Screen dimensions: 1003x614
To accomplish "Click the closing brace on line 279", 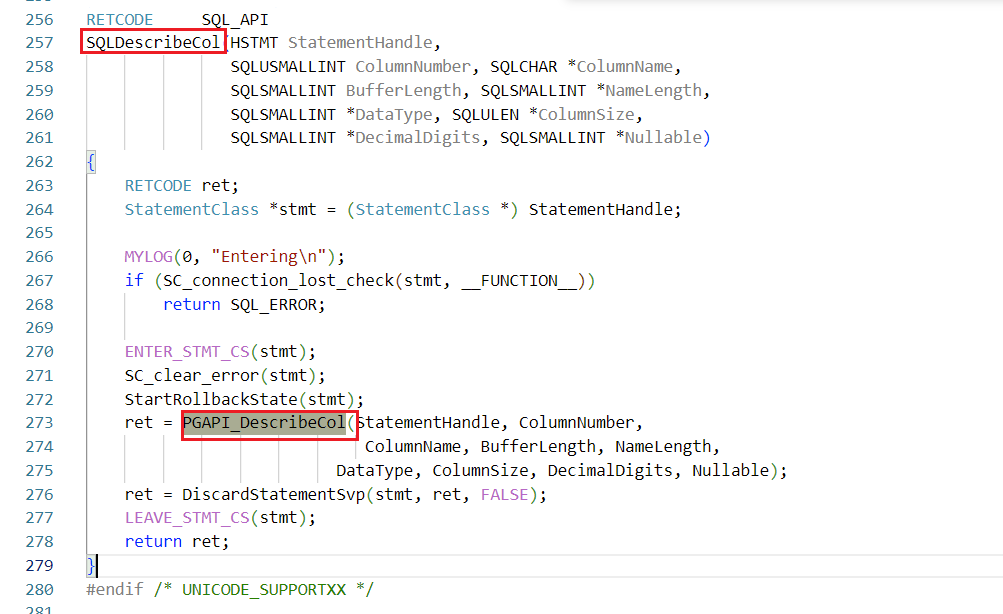I will [x=91, y=566].
